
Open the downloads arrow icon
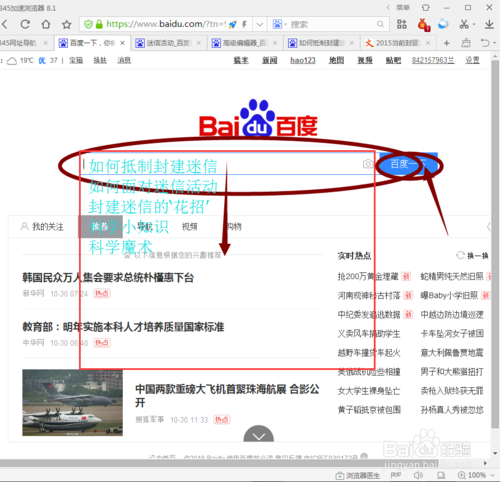pyautogui.click(x=489, y=24)
